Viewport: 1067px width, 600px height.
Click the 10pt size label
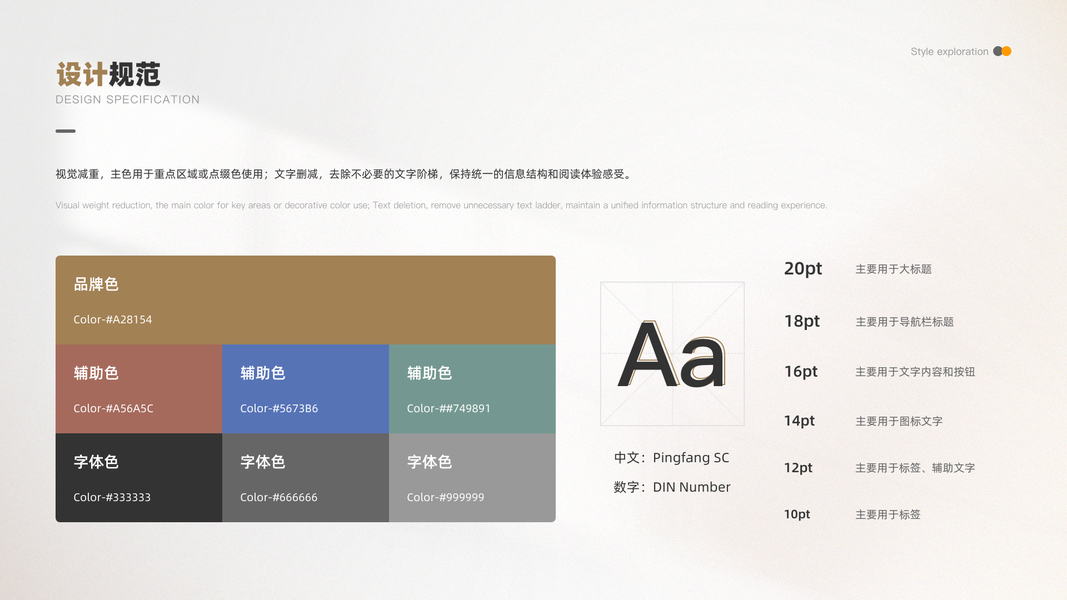tap(797, 514)
